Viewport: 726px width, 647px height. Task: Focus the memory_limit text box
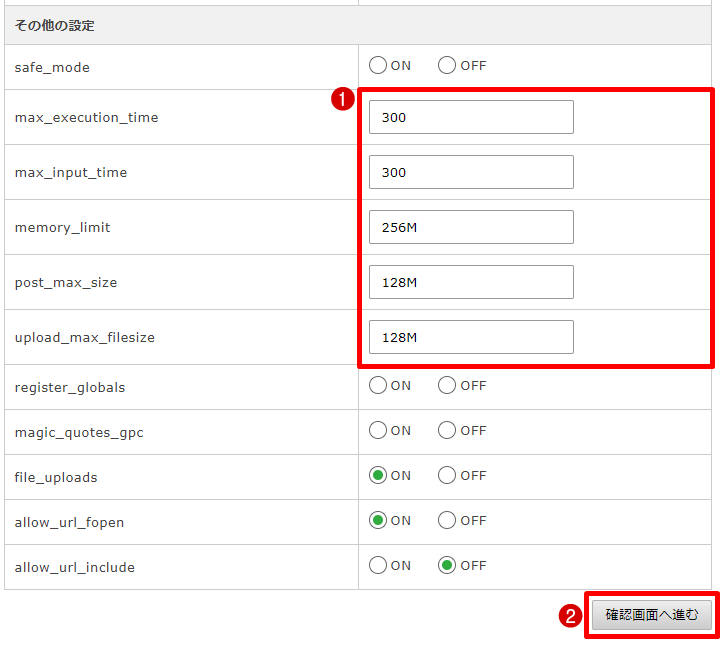[x=471, y=227]
